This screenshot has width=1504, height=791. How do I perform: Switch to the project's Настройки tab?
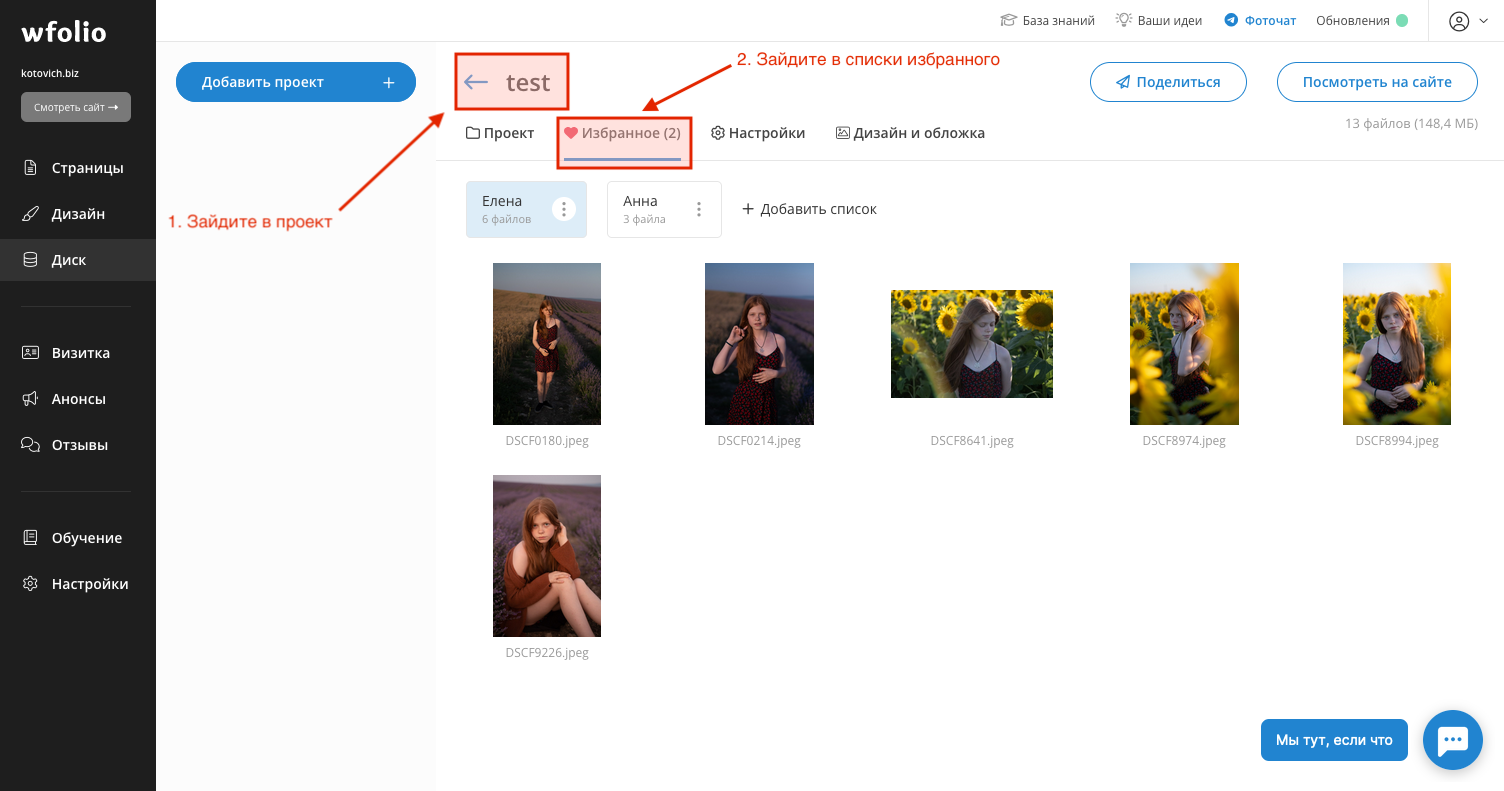pos(758,132)
